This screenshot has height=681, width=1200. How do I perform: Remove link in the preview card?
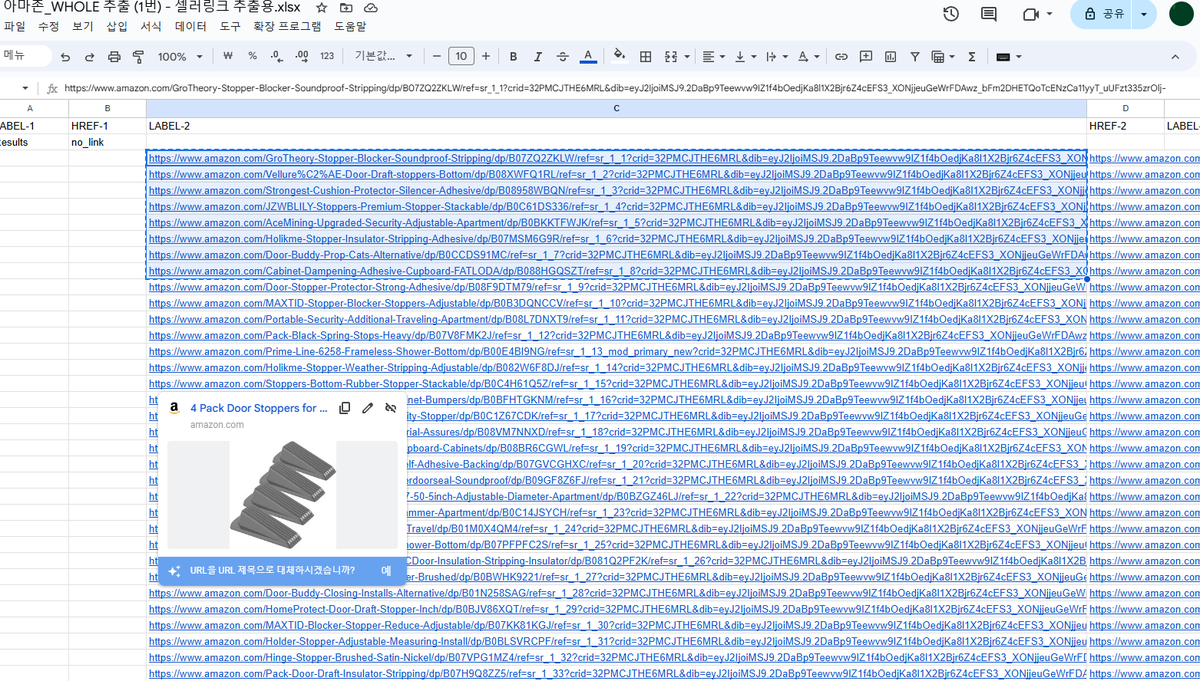[391, 408]
